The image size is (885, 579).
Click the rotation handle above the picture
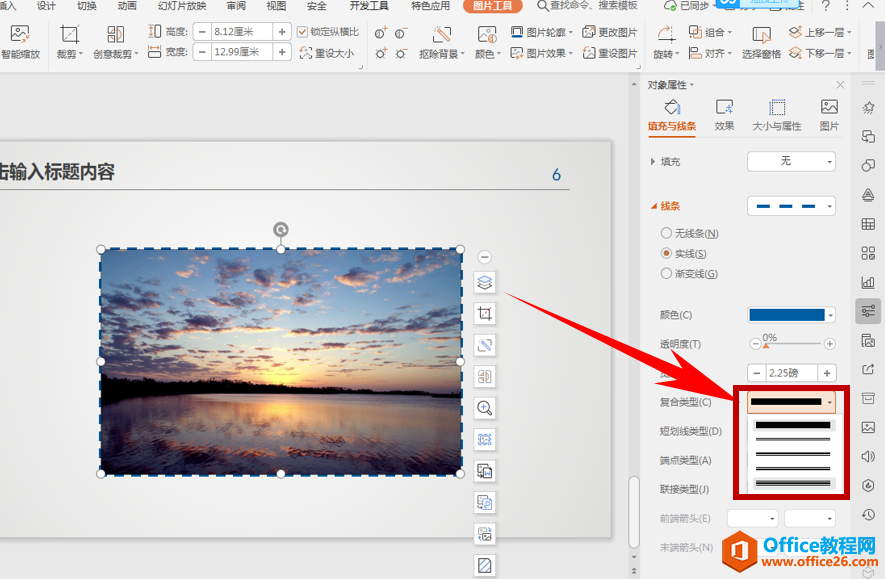click(281, 229)
